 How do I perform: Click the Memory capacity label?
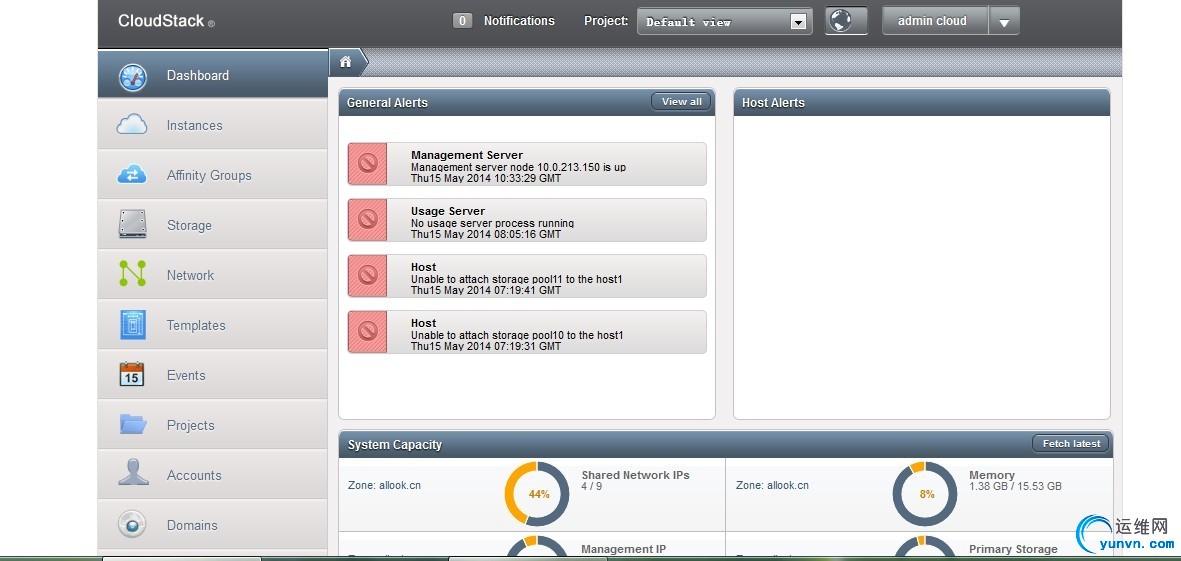click(992, 475)
